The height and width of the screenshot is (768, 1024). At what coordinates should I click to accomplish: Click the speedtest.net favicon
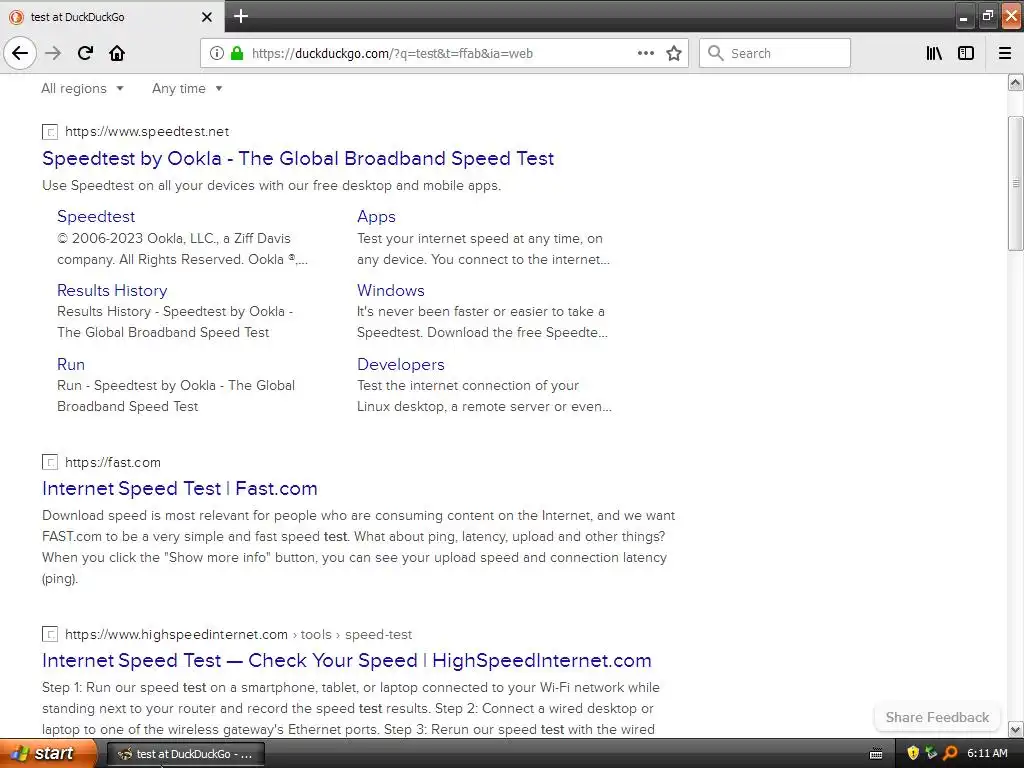point(50,132)
